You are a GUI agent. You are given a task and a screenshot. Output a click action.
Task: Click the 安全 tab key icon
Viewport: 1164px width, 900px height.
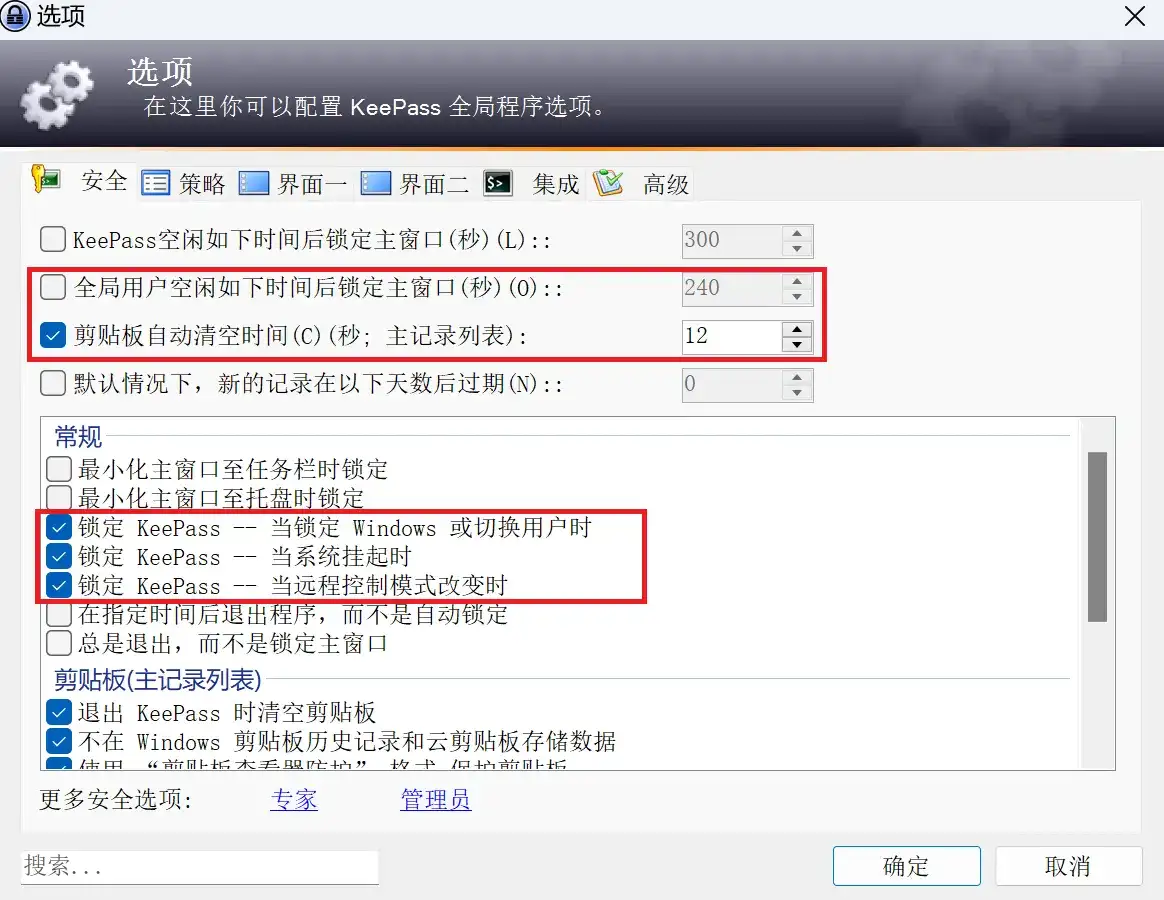[45, 180]
